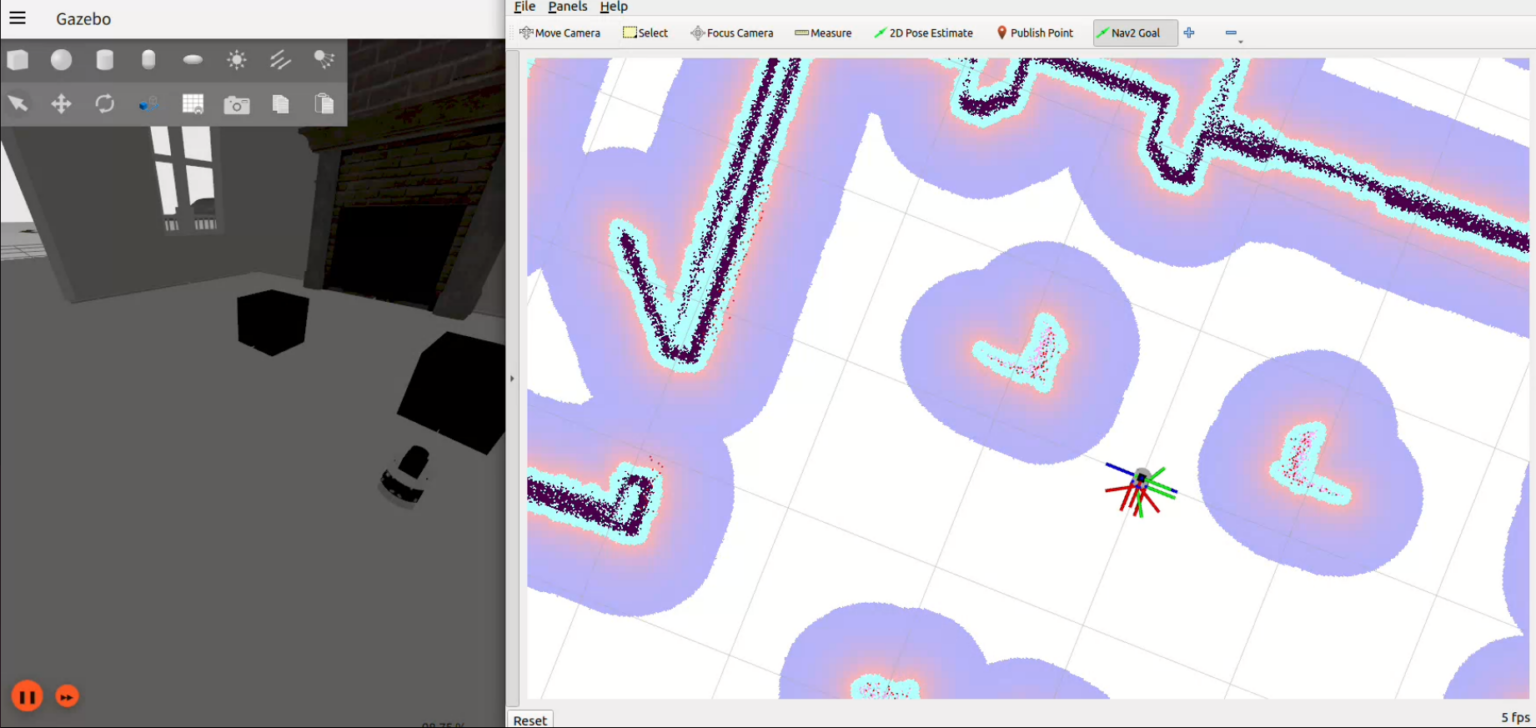Image resolution: width=1536 pixels, height=728 pixels.
Task: Switch to the Move Camera tool
Action: click(560, 33)
